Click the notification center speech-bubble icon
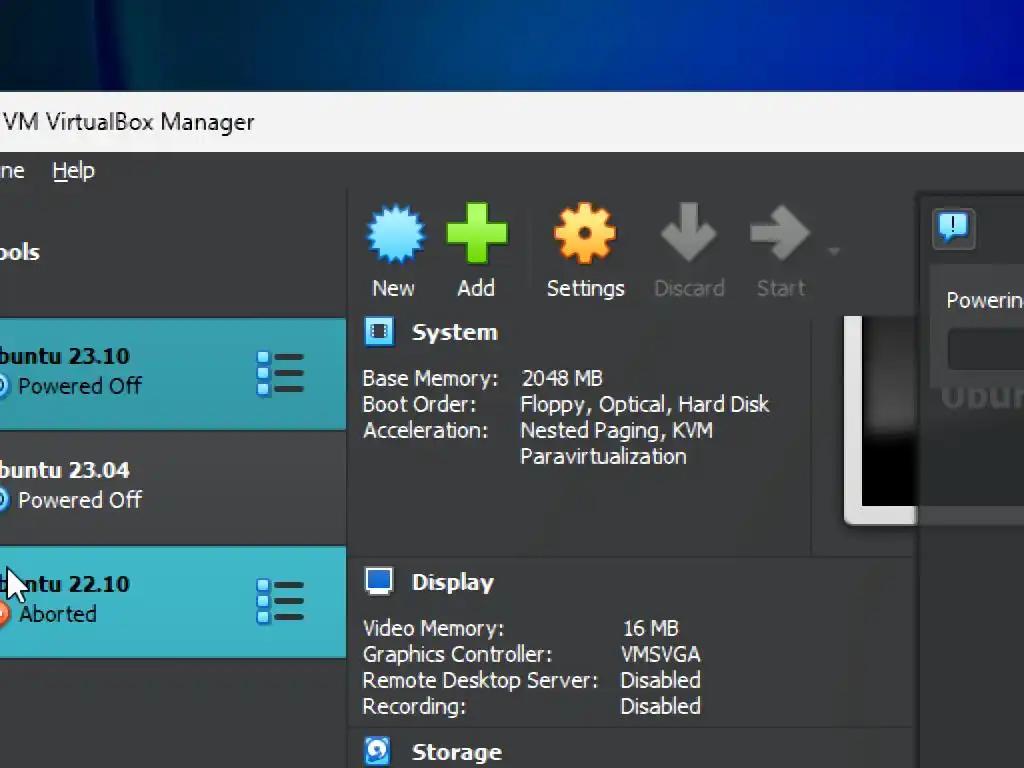 pyautogui.click(x=953, y=229)
